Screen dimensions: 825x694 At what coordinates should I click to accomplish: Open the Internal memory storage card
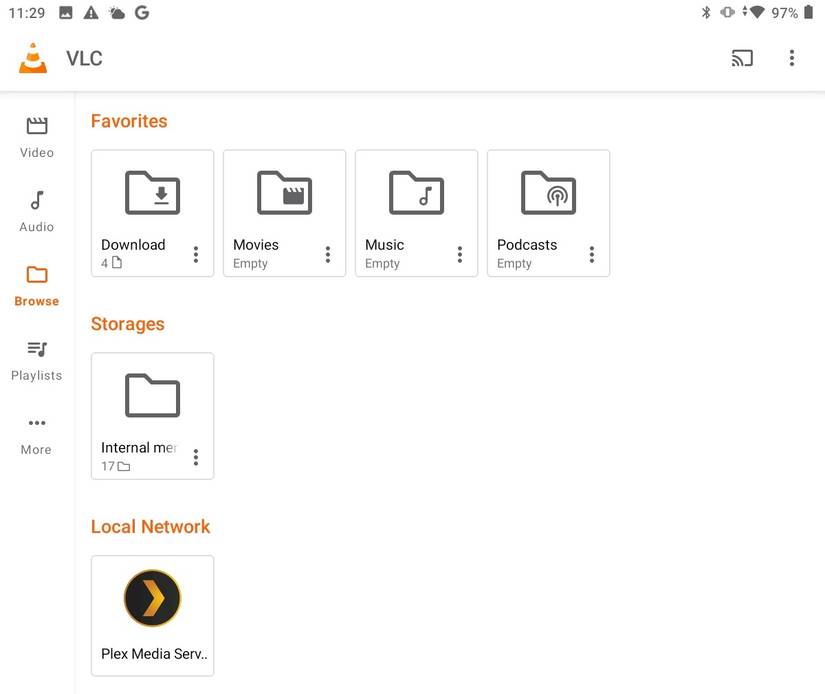click(x=152, y=396)
